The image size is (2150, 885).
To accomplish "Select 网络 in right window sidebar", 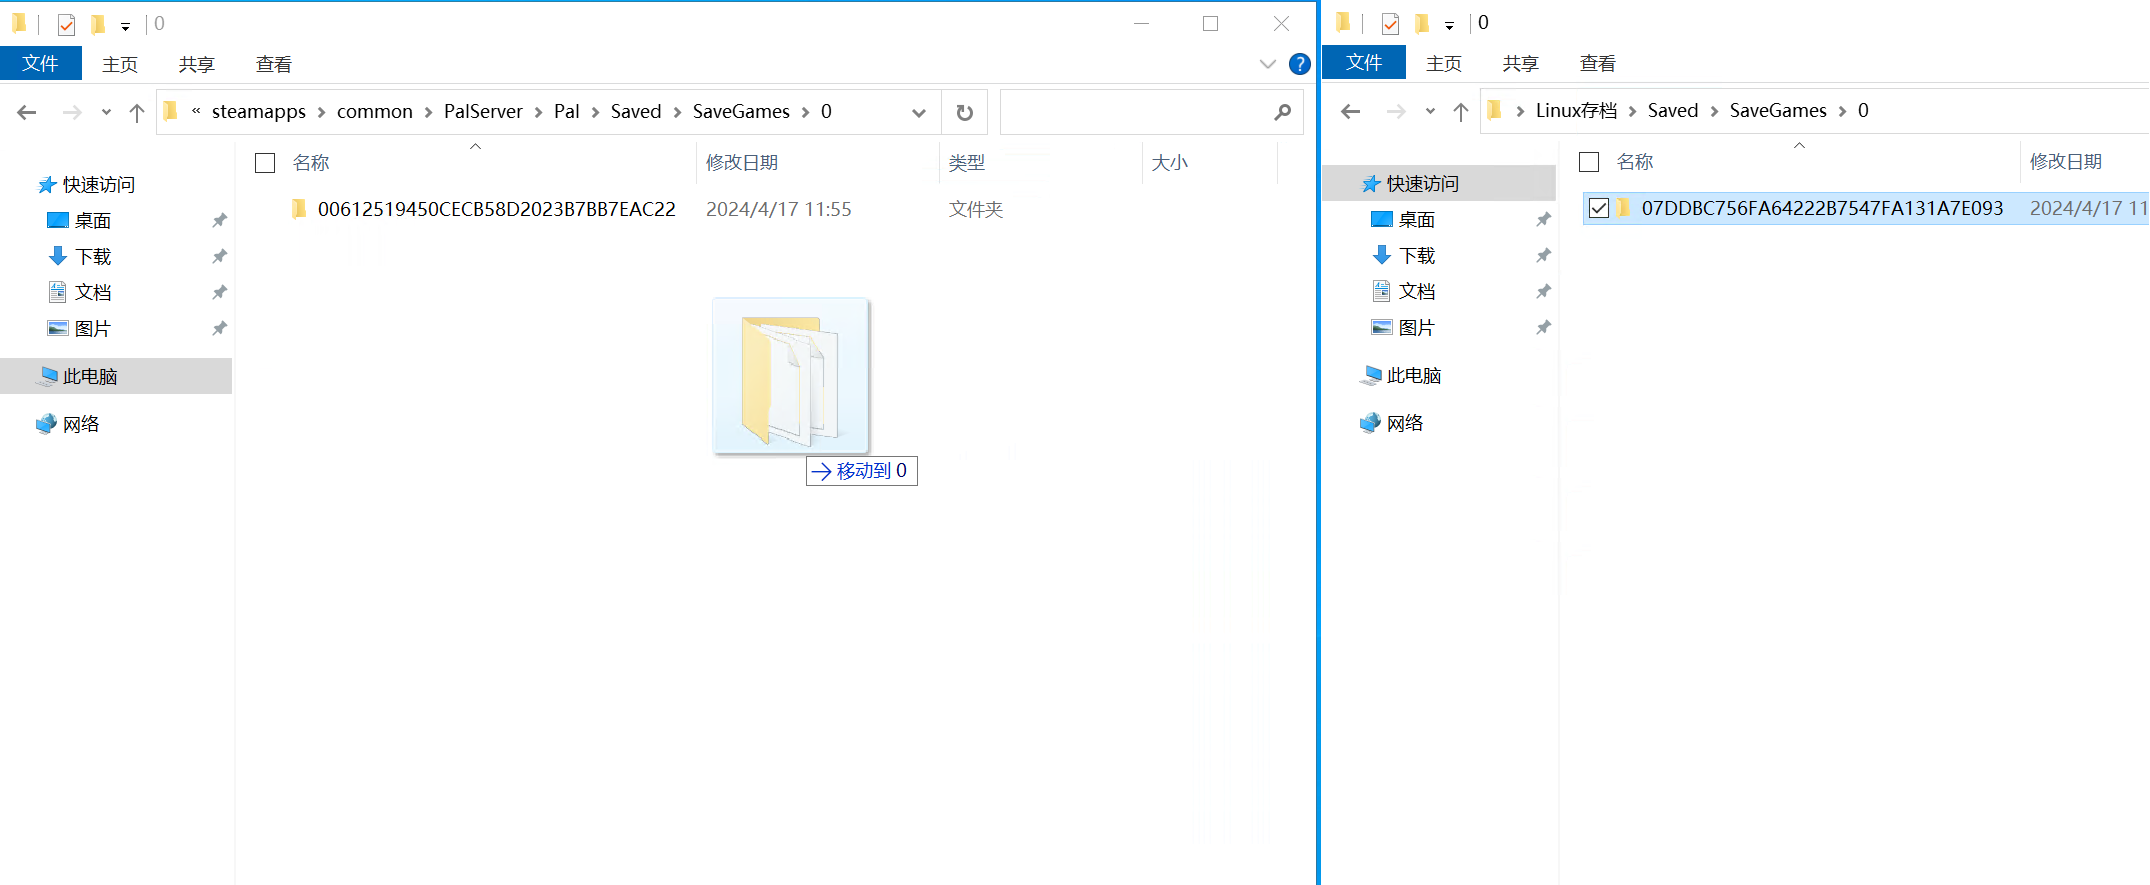I will (1405, 423).
